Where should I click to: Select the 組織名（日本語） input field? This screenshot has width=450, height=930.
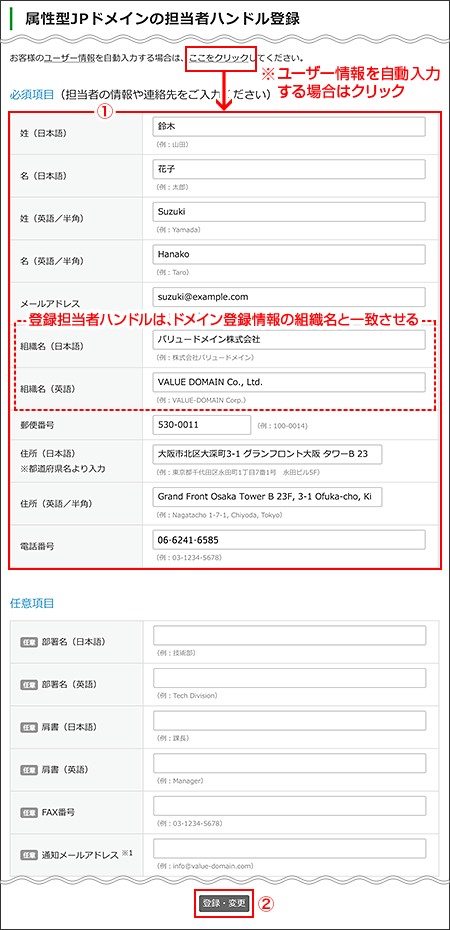289,340
